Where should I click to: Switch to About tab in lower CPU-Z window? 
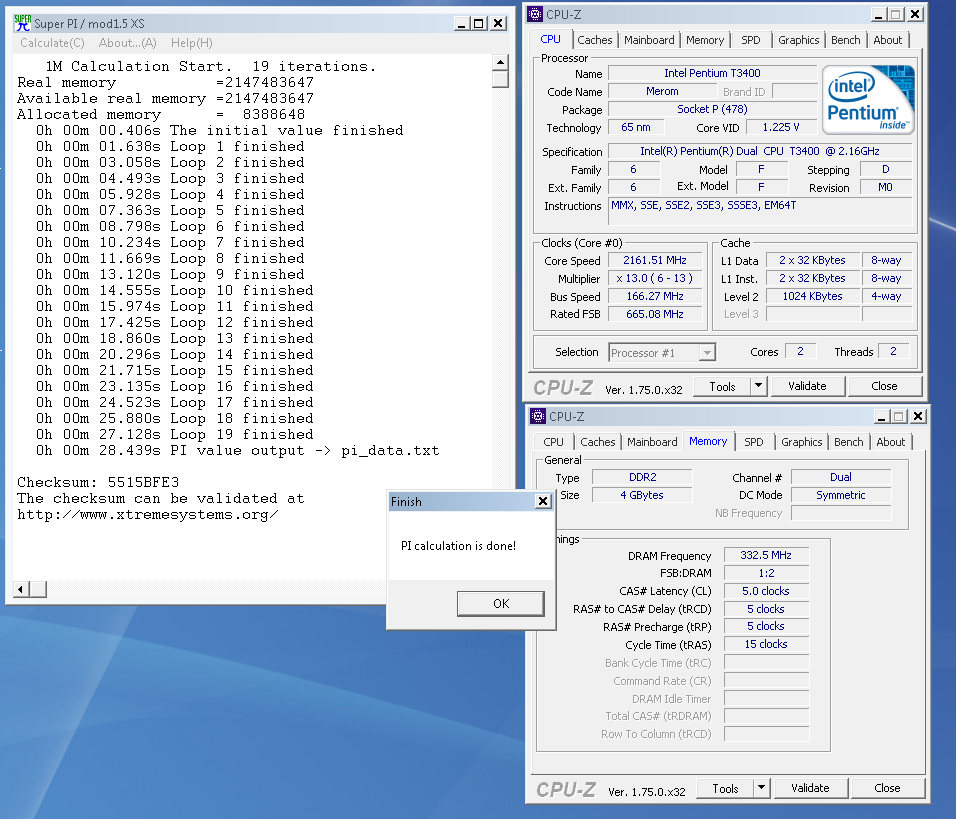[x=890, y=442]
